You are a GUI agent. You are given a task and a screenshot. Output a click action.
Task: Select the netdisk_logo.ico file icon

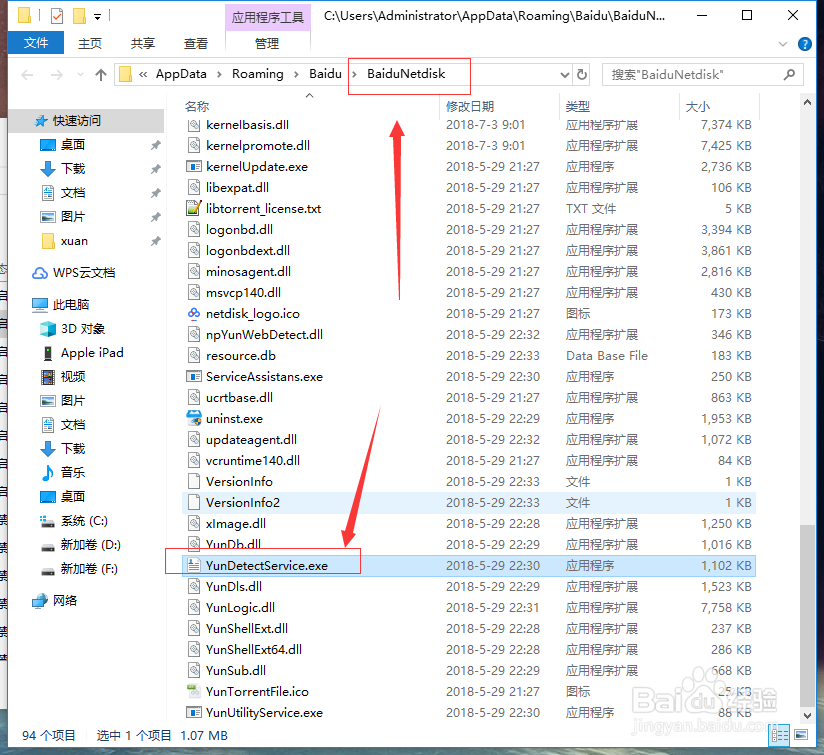tap(194, 314)
